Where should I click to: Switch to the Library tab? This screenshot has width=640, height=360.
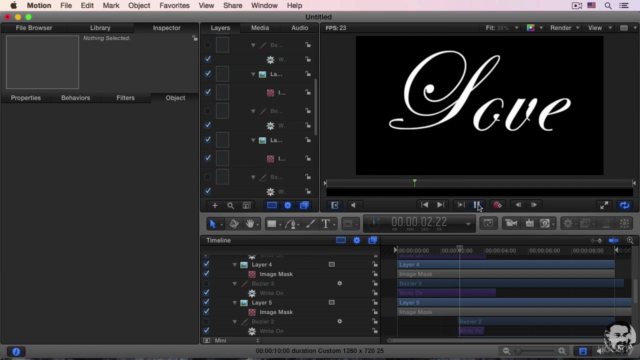(x=100, y=28)
